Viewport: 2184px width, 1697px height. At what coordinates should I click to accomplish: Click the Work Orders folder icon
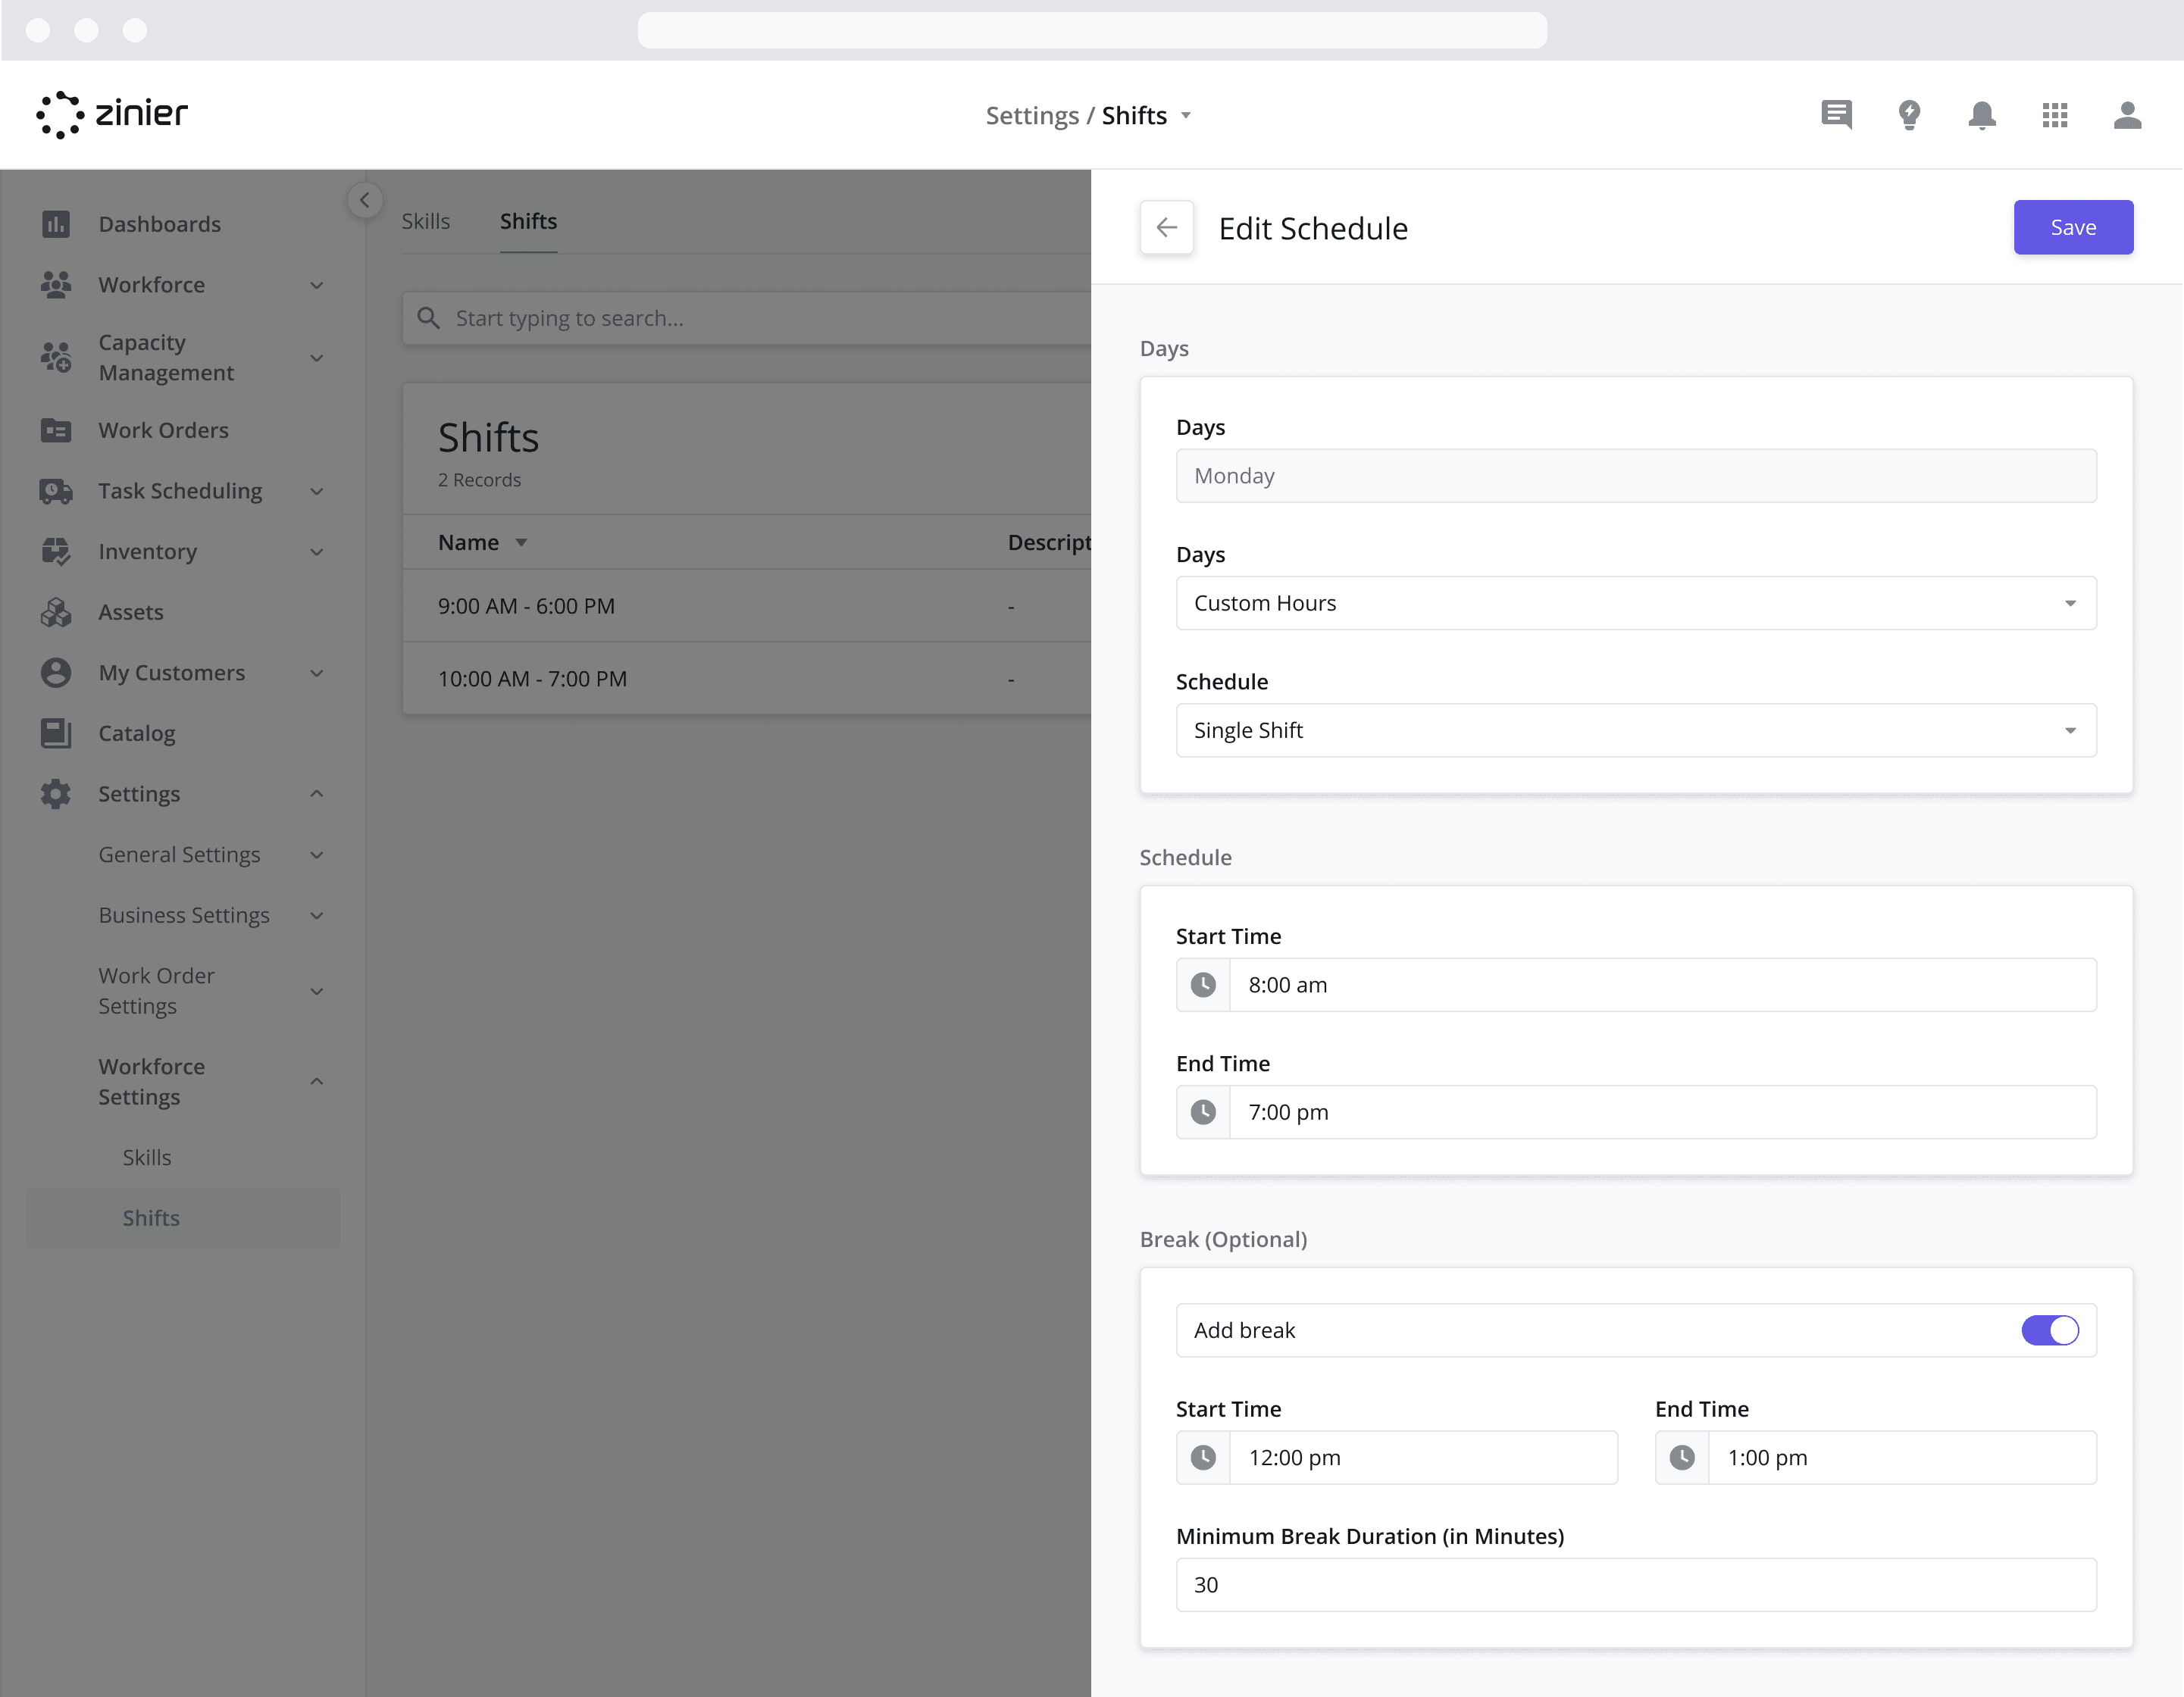(x=56, y=430)
